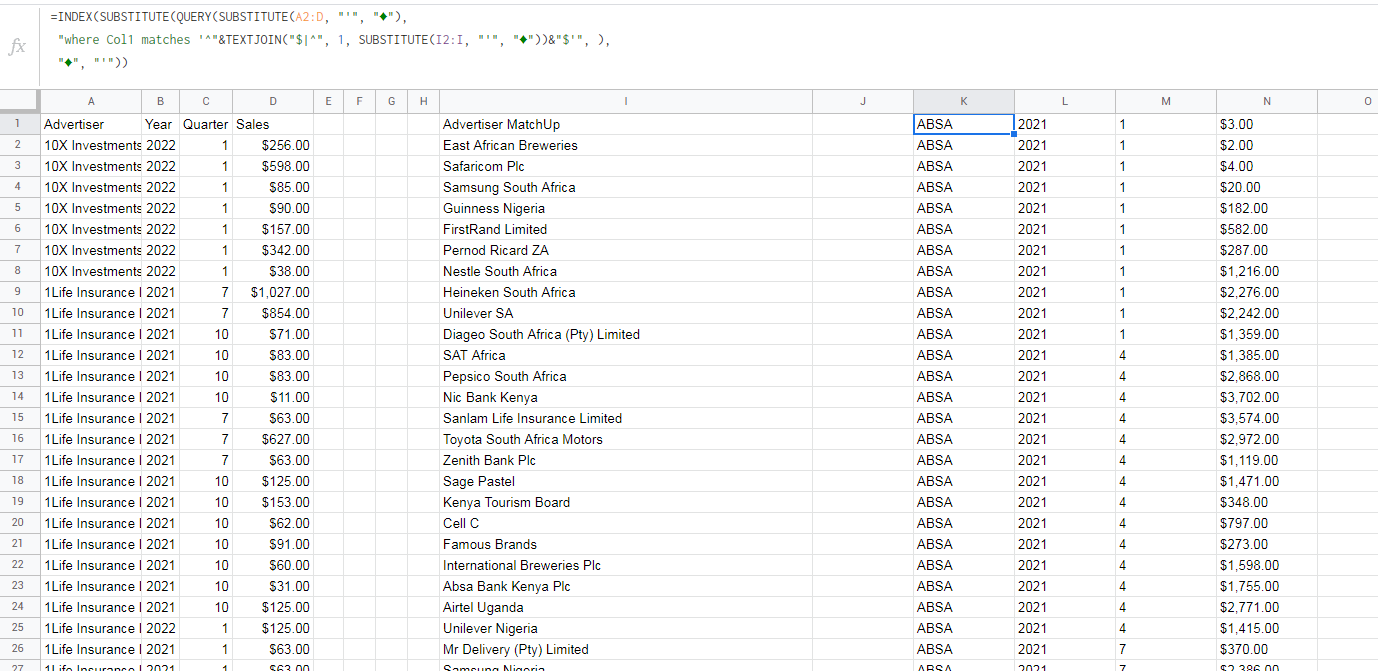Click the select-all corner box

19,101
